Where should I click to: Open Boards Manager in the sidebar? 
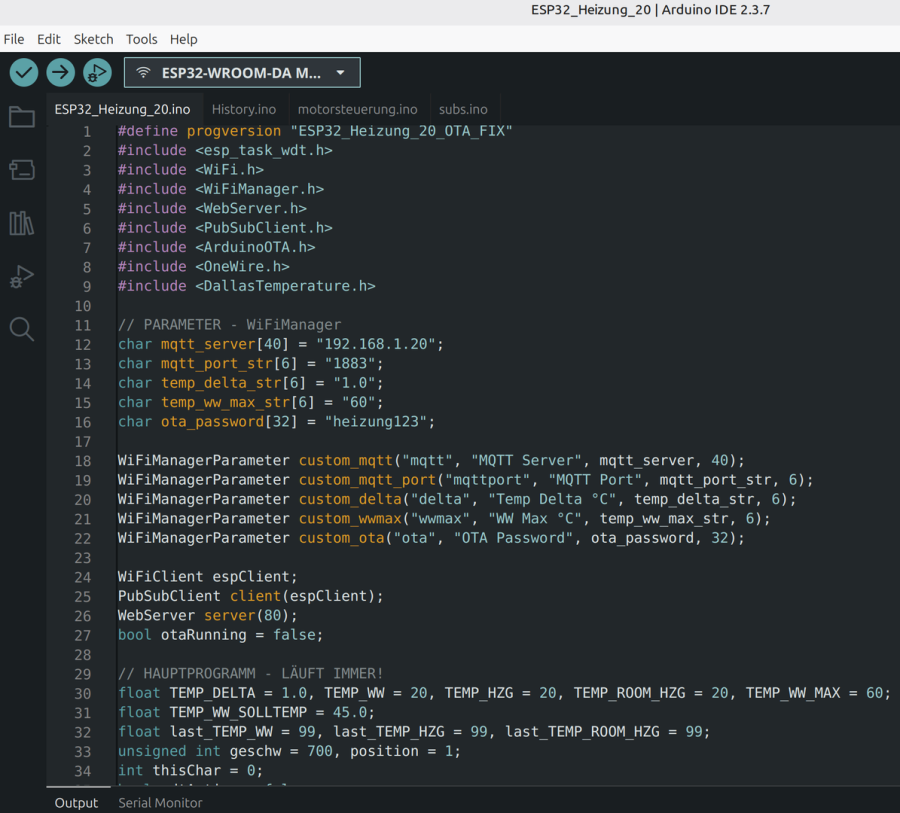click(x=22, y=170)
